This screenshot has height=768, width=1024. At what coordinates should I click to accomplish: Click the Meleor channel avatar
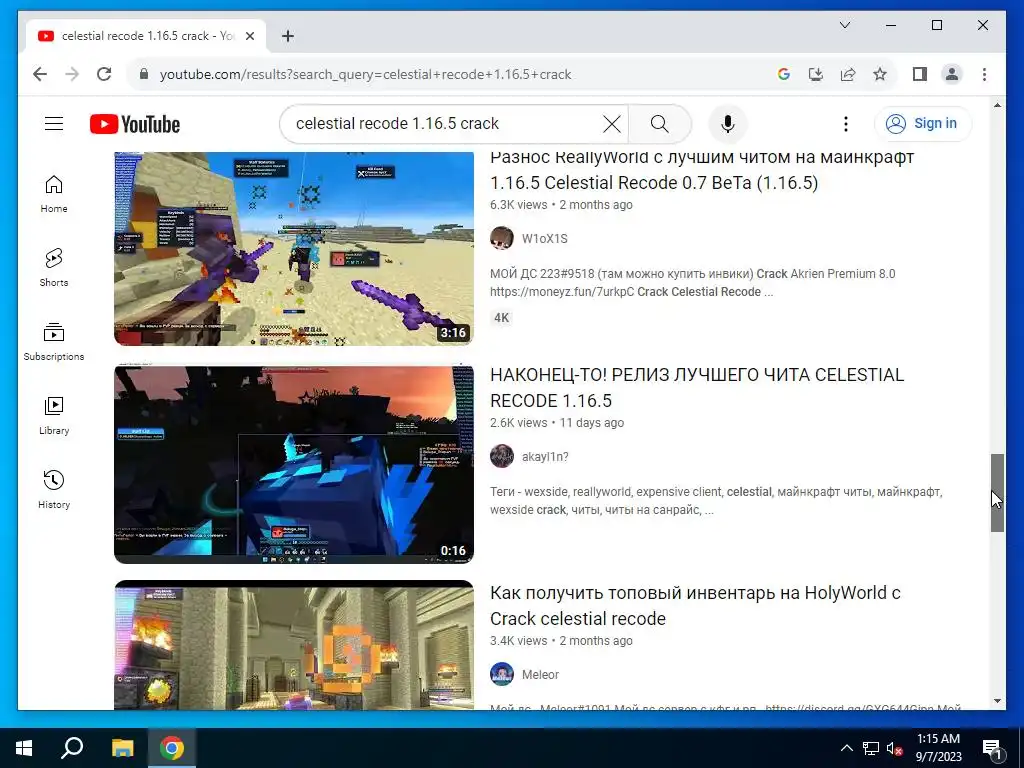(x=502, y=674)
